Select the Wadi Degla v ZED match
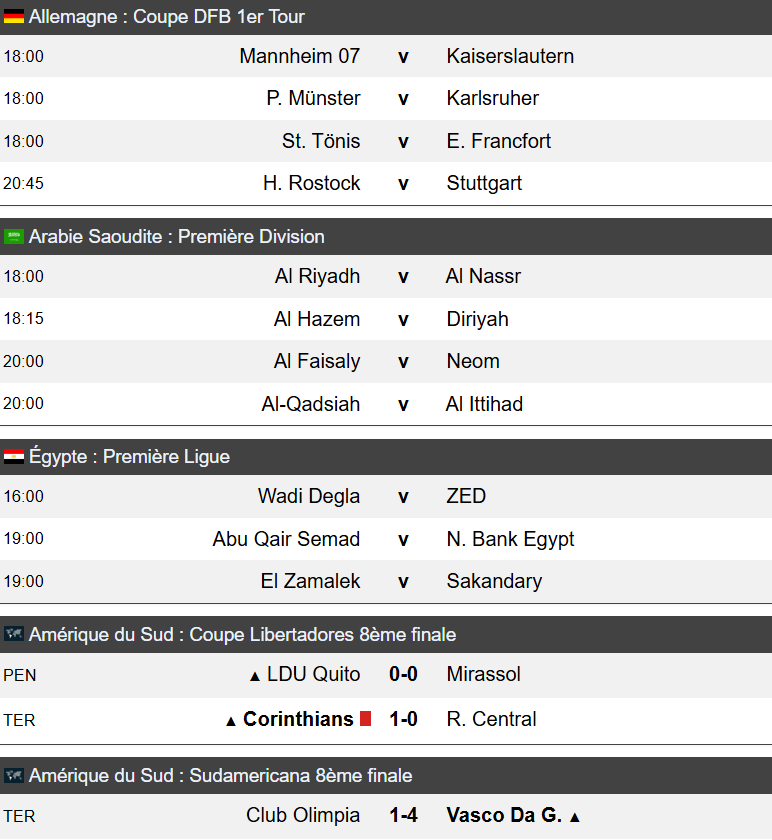This screenshot has height=840, width=772. (386, 496)
